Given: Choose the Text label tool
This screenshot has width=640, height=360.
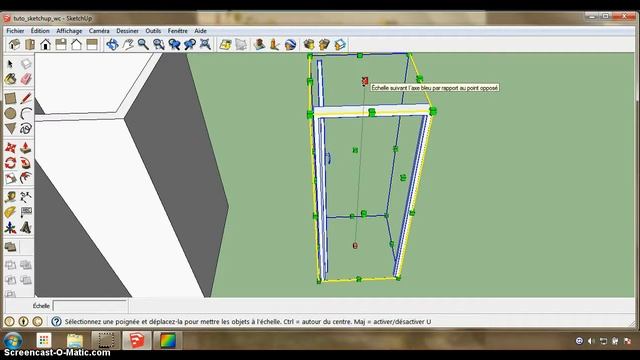Looking at the screenshot, I should (26, 212).
